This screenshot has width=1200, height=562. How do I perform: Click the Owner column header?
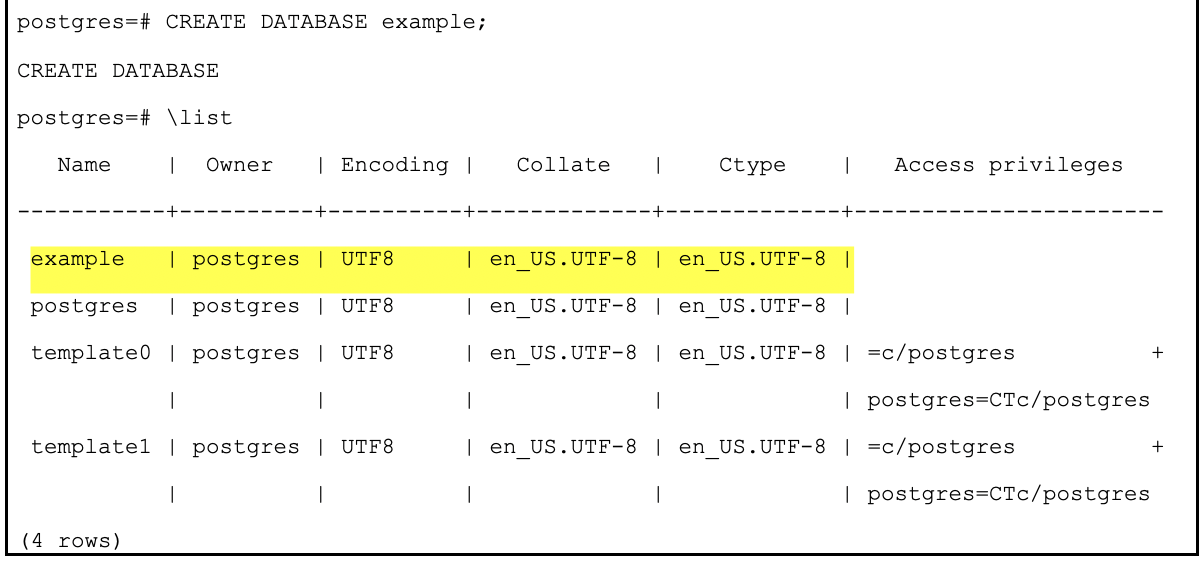click(x=239, y=165)
